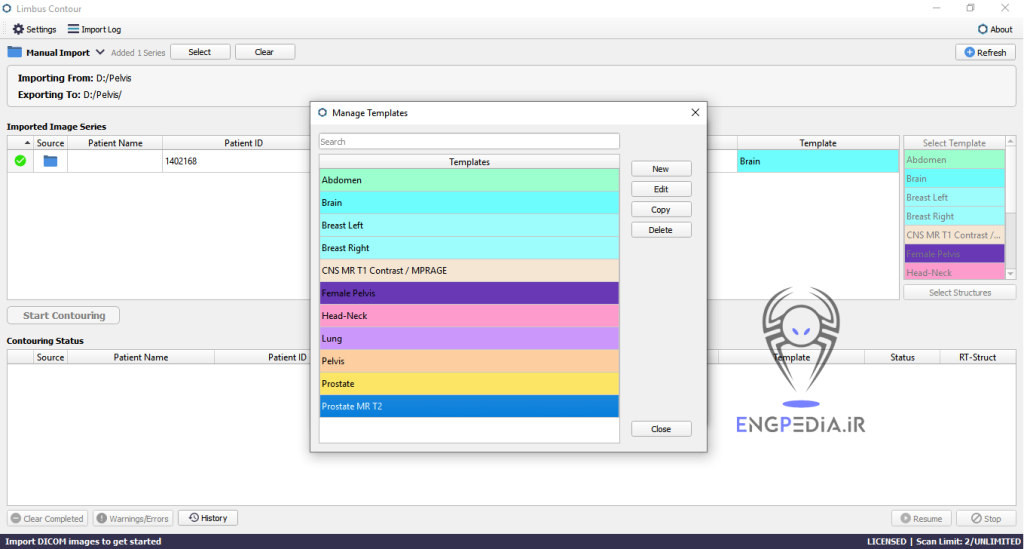Screen dimensions: 1024x549
Task: Open the Brain template cell dropdown
Action: [817, 160]
